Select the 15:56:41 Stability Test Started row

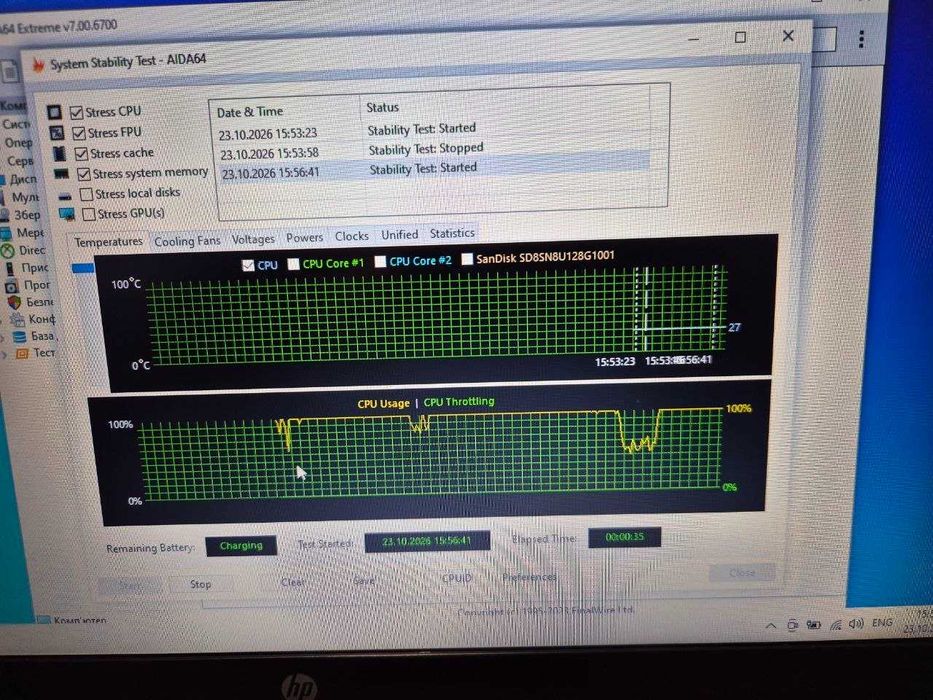coord(436,170)
